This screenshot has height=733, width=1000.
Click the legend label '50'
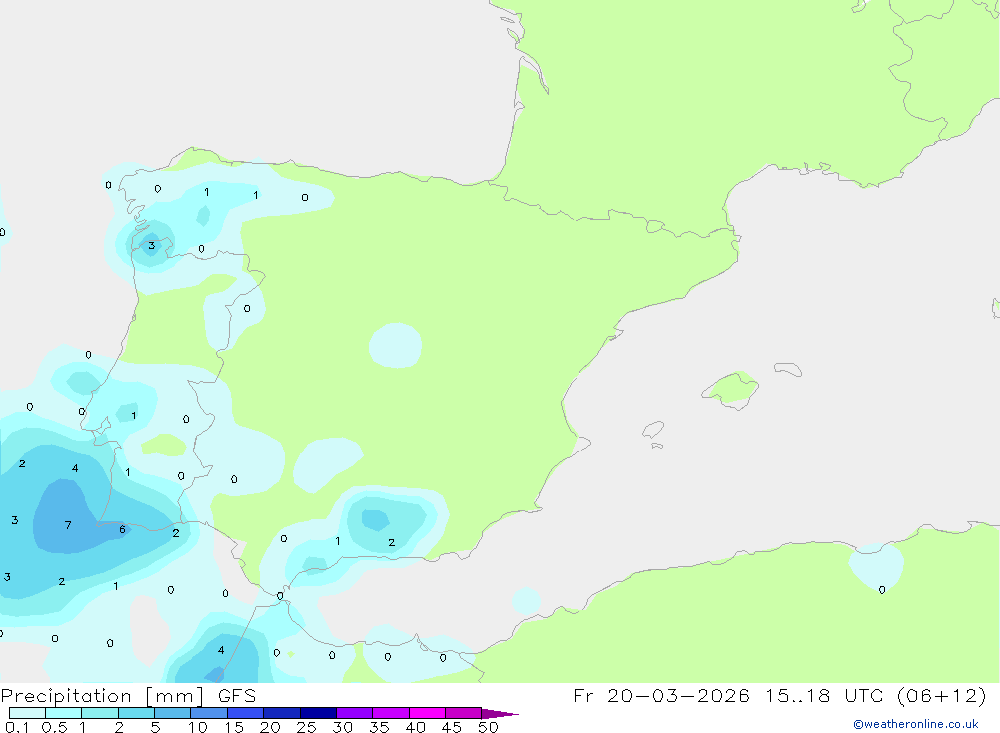click(488, 727)
